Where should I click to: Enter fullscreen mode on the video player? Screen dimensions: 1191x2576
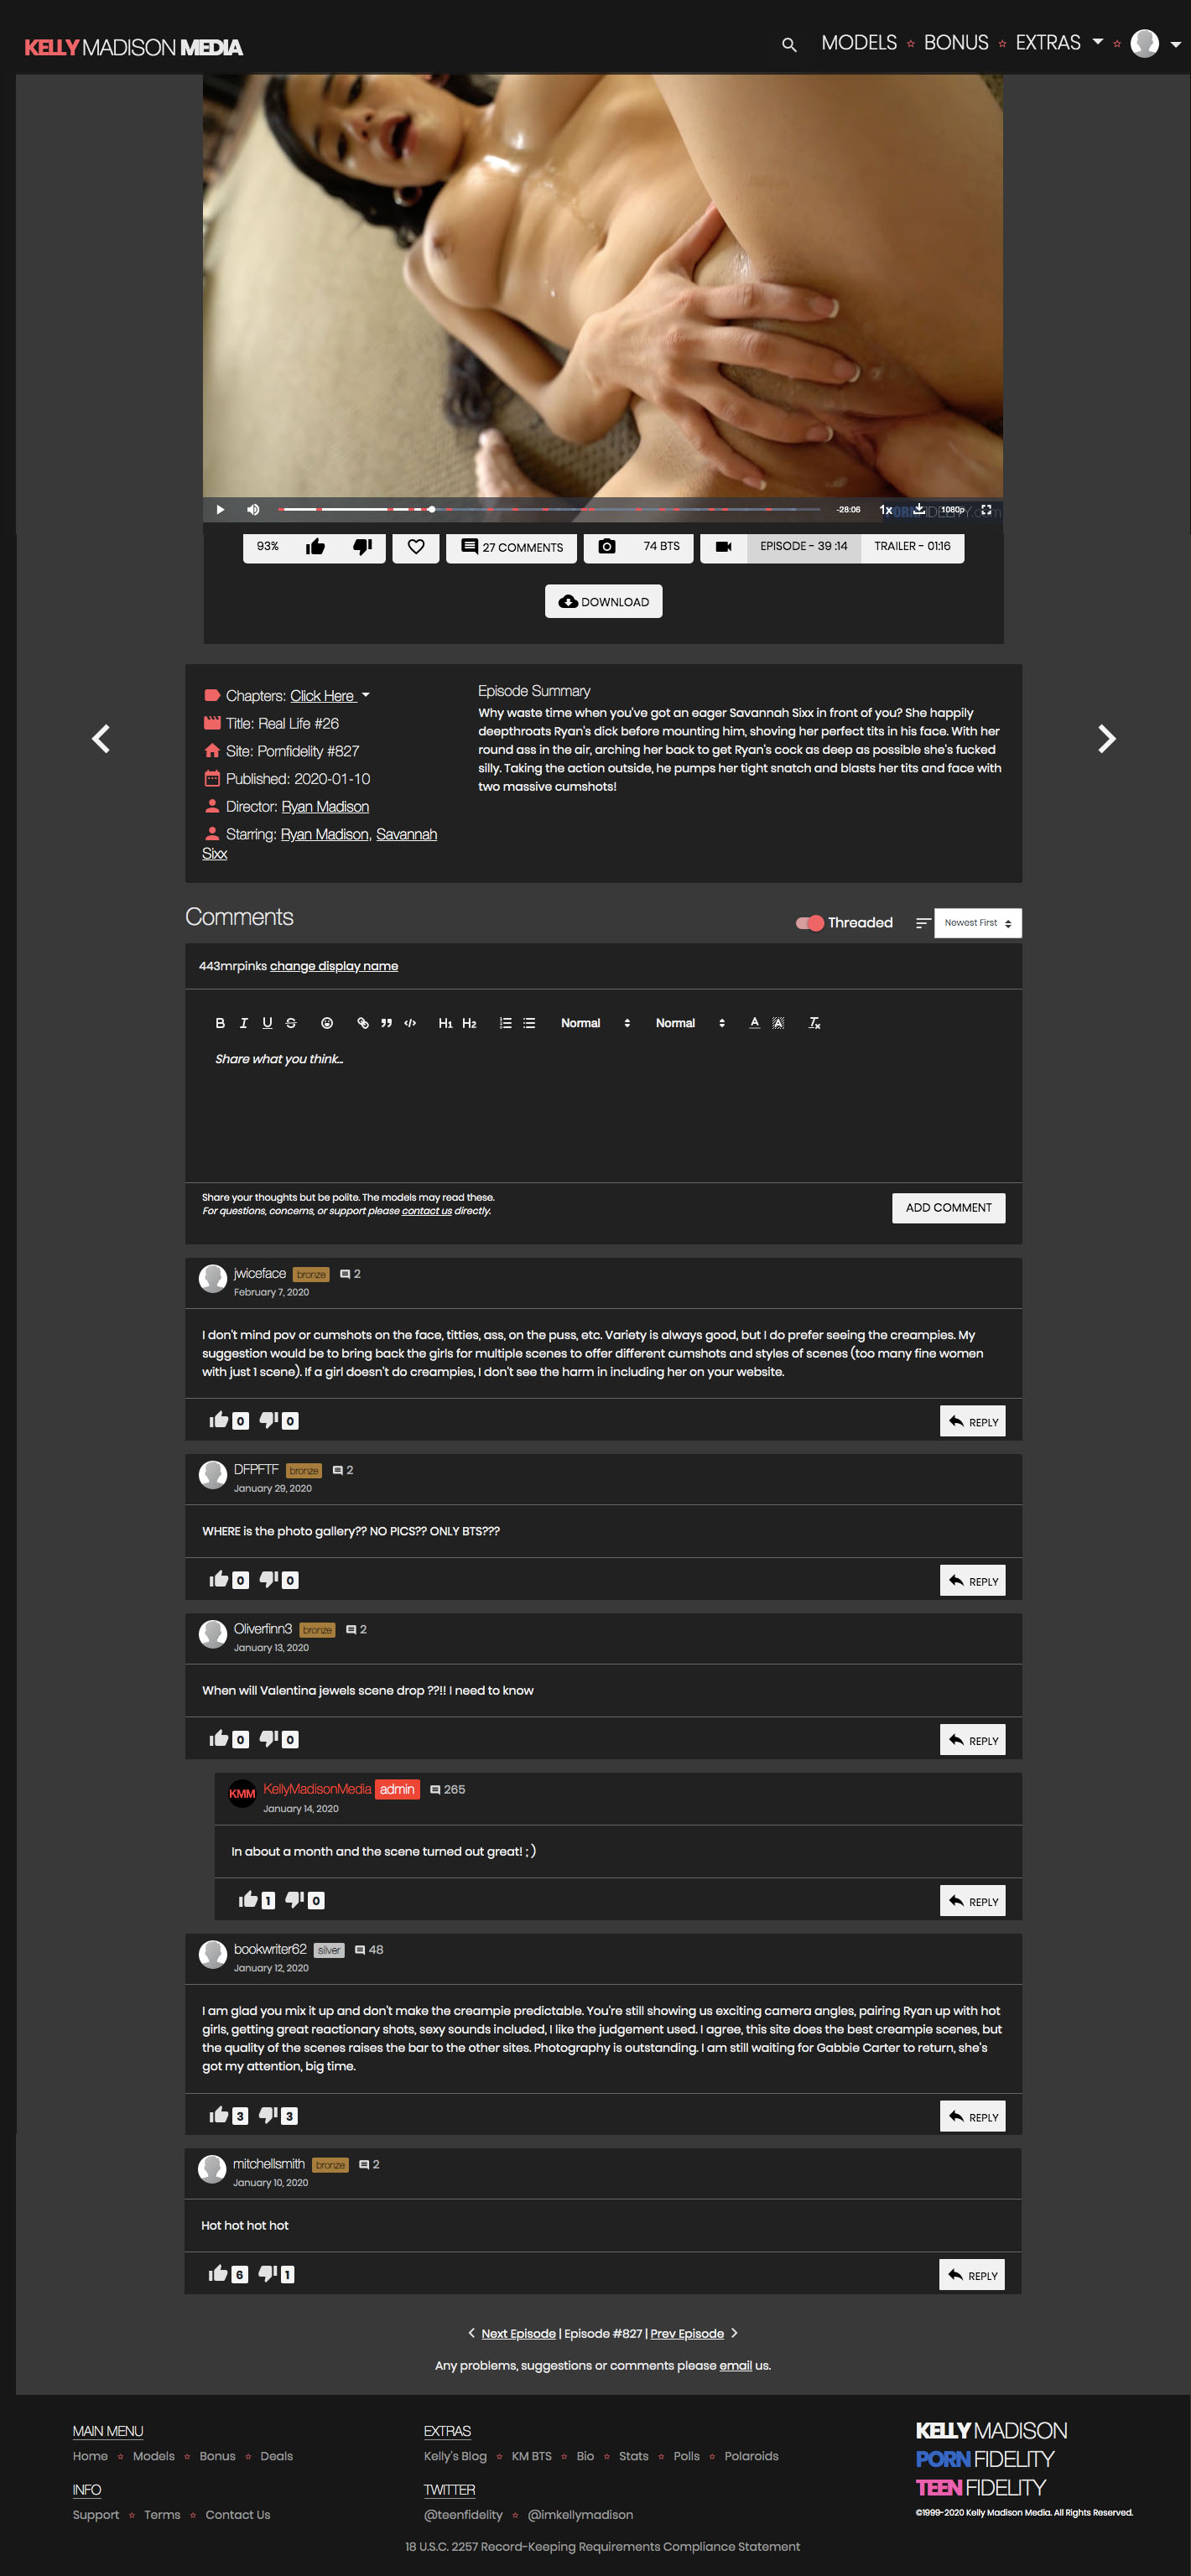[x=986, y=510]
